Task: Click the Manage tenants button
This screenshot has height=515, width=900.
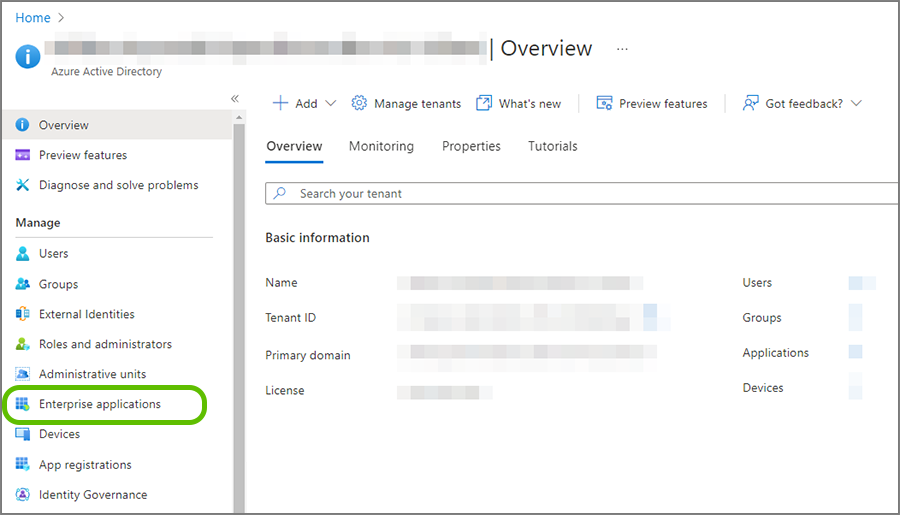Action: point(406,103)
